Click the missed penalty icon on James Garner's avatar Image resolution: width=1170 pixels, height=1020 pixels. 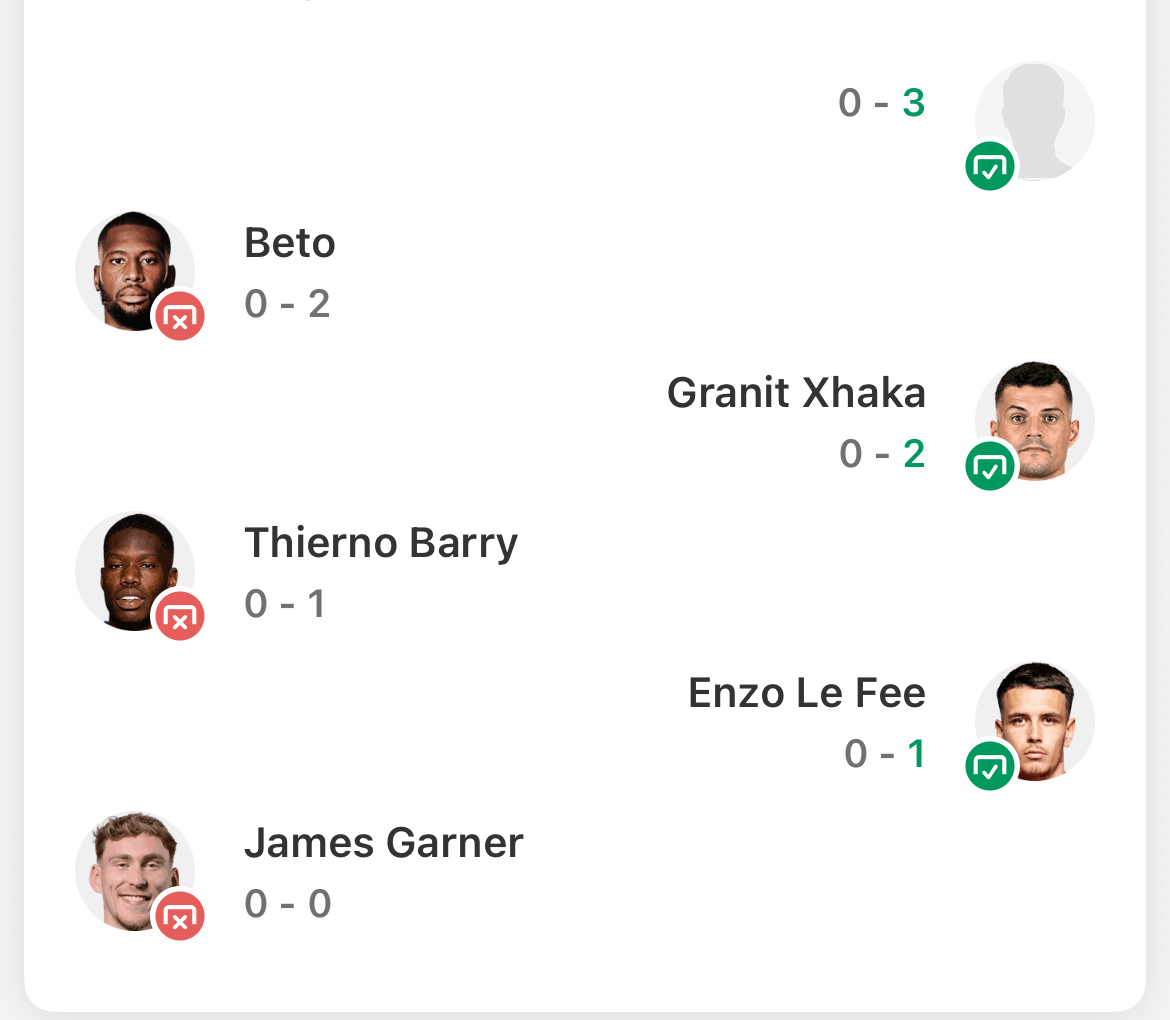180,917
